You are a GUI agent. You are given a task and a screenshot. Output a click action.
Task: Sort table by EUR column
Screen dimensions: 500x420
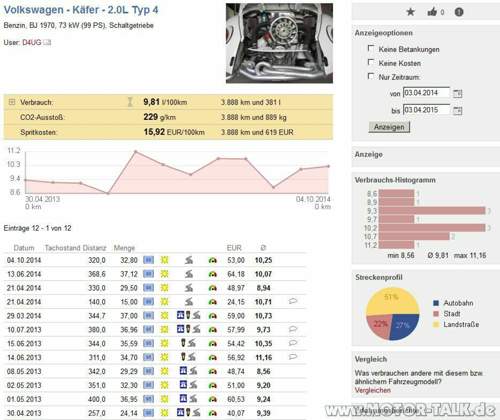[x=234, y=248]
